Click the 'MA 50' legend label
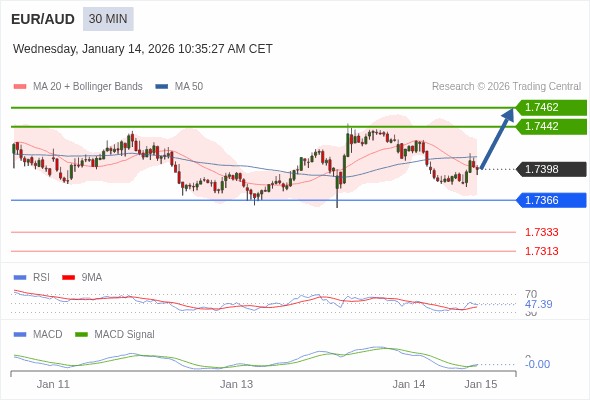Image resolution: width=590 pixels, height=400 pixels. [x=189, y=87]
